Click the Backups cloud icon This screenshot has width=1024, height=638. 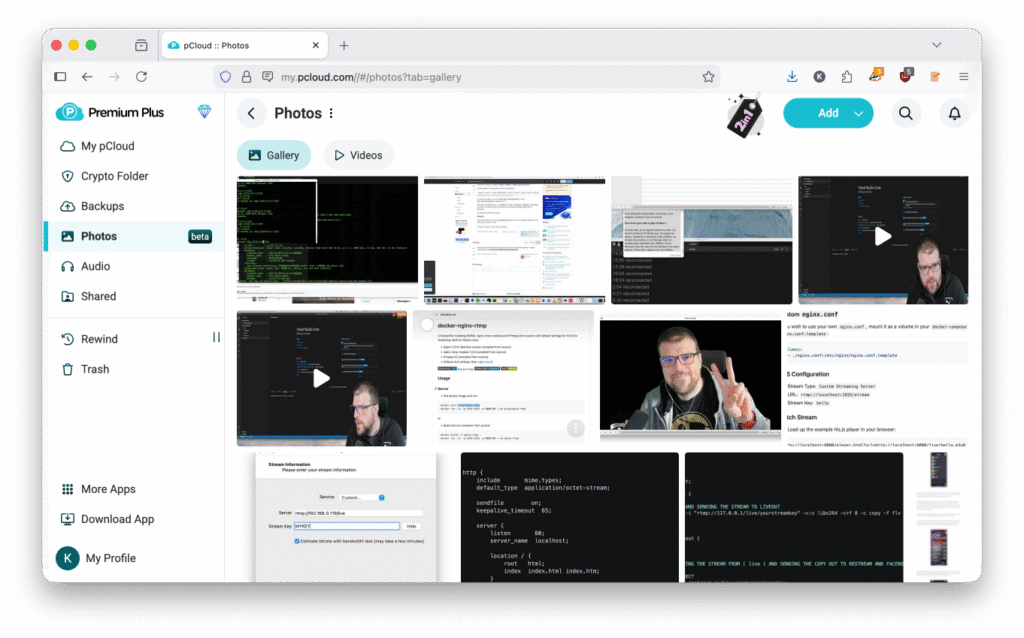click(68, 206)
